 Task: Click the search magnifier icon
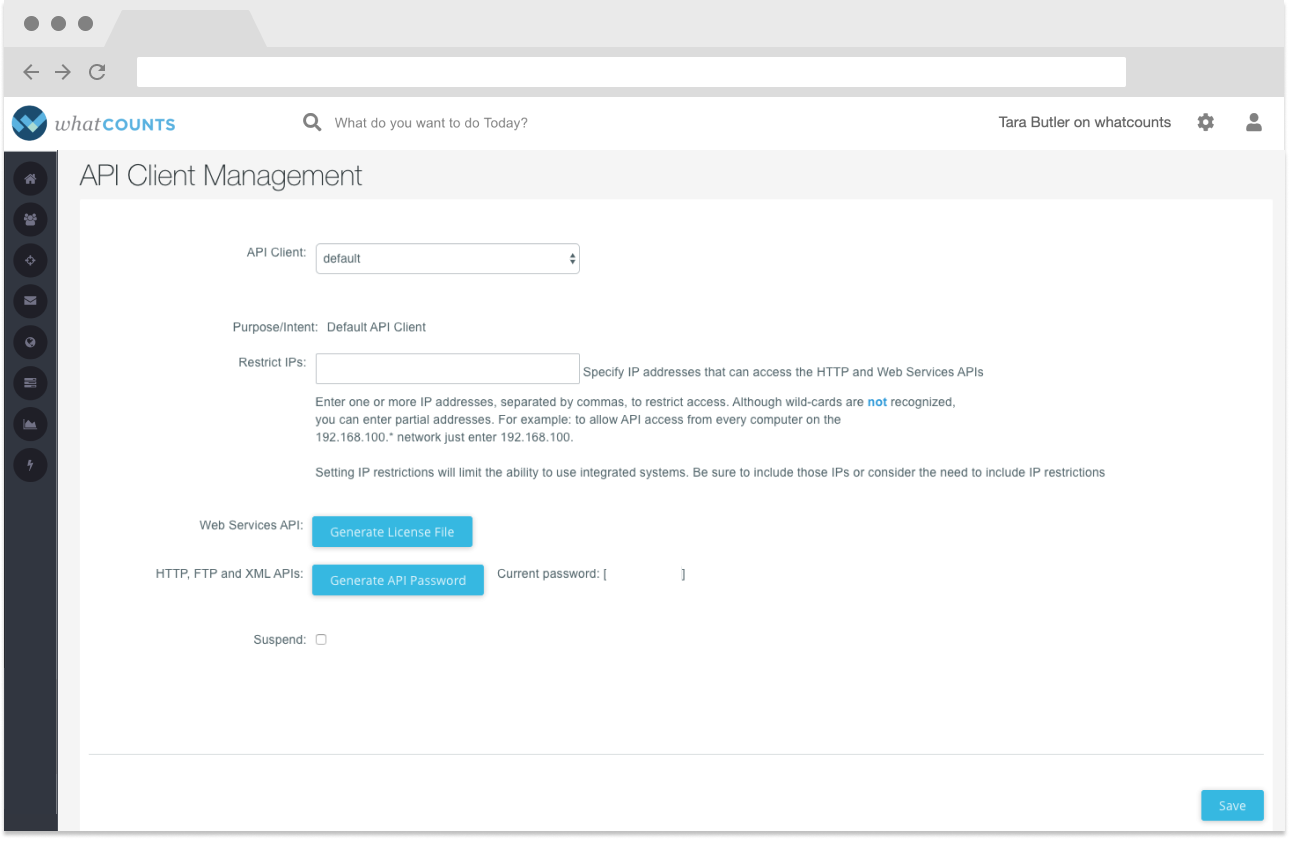point(312,122)
